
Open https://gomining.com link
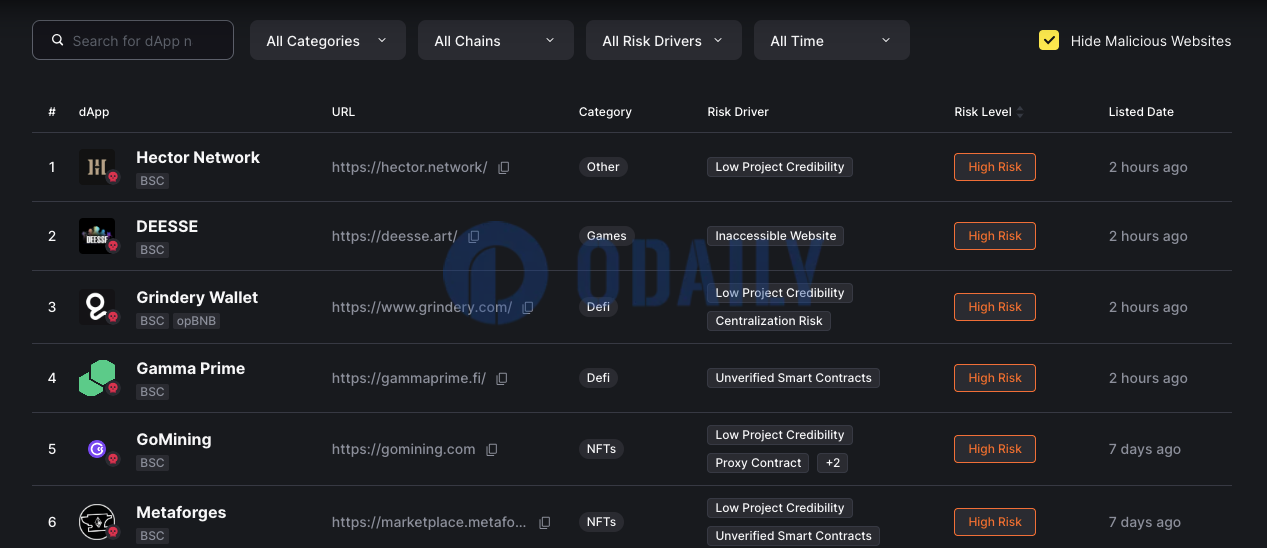(404, 449)
